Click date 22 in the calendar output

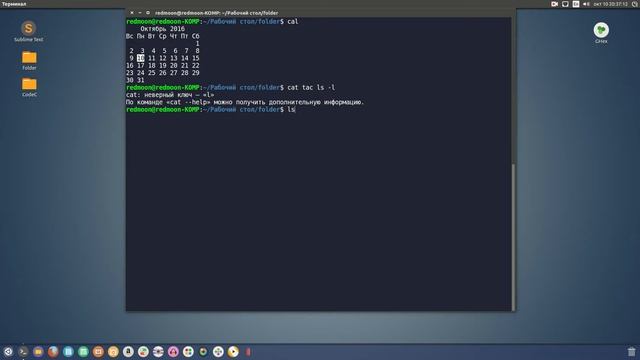coord(196,65)
